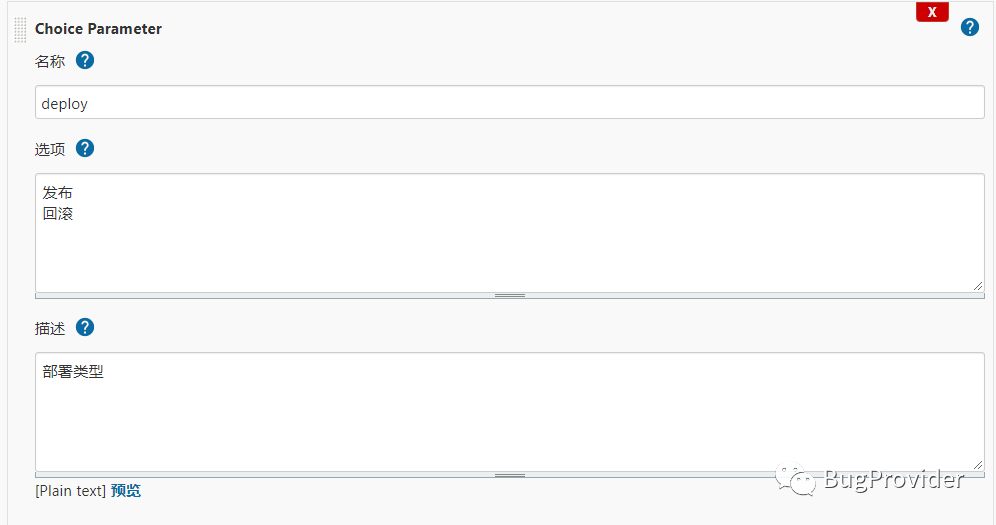Open the Choice Parameter help icon at top right
996x525 pixels.
tap(969, 27)
